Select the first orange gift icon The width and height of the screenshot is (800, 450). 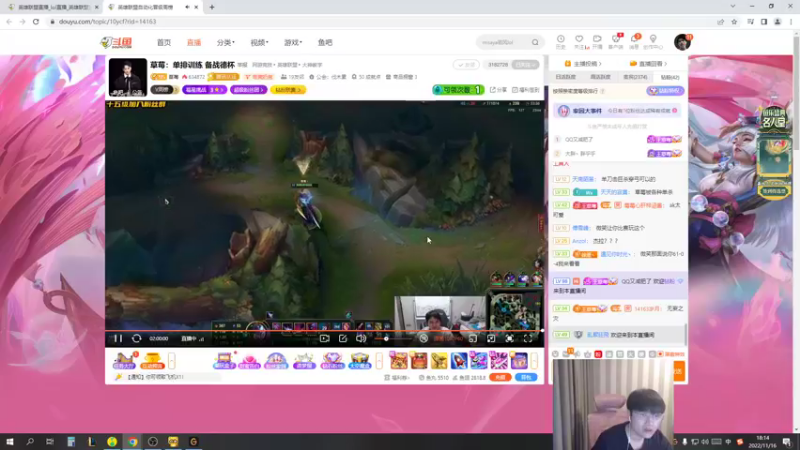[398, 361]
